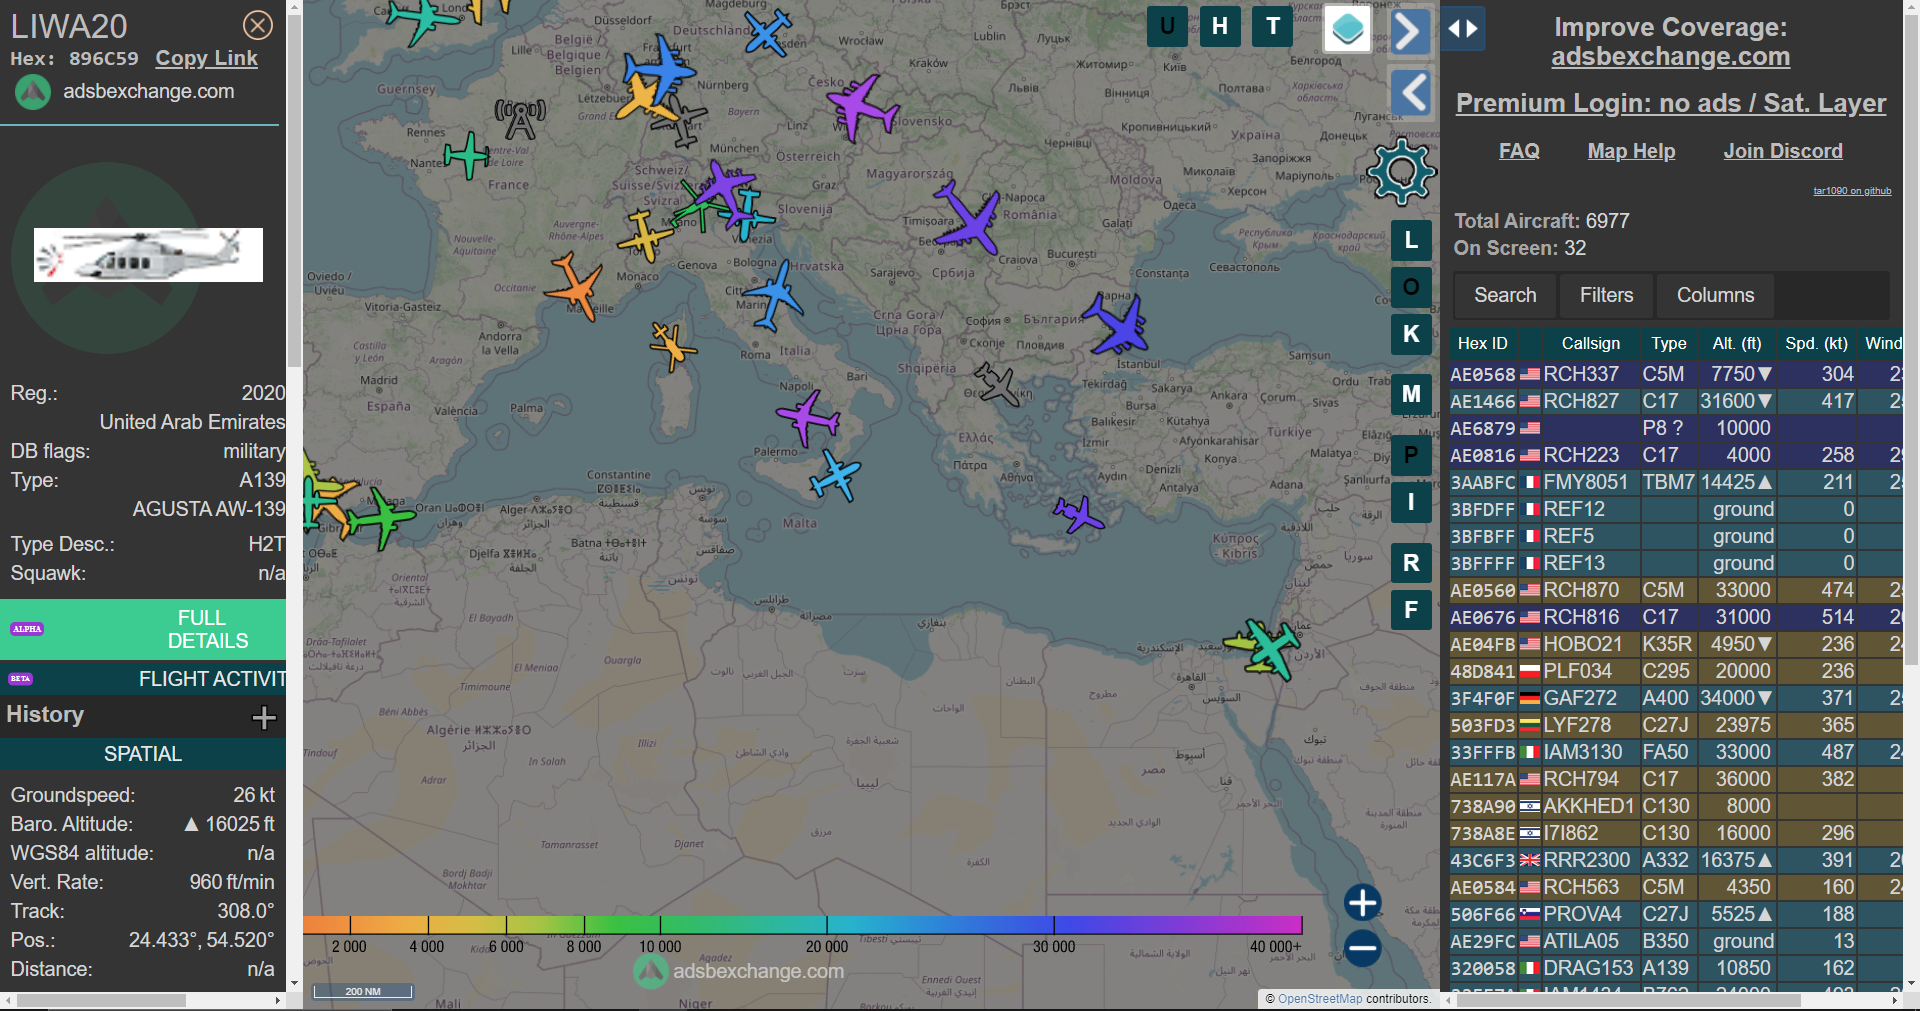This screenshot has height=1011, width=1920.
Task: Select the orange aircraft near Marseille
Action: click(x=575, y=286)
